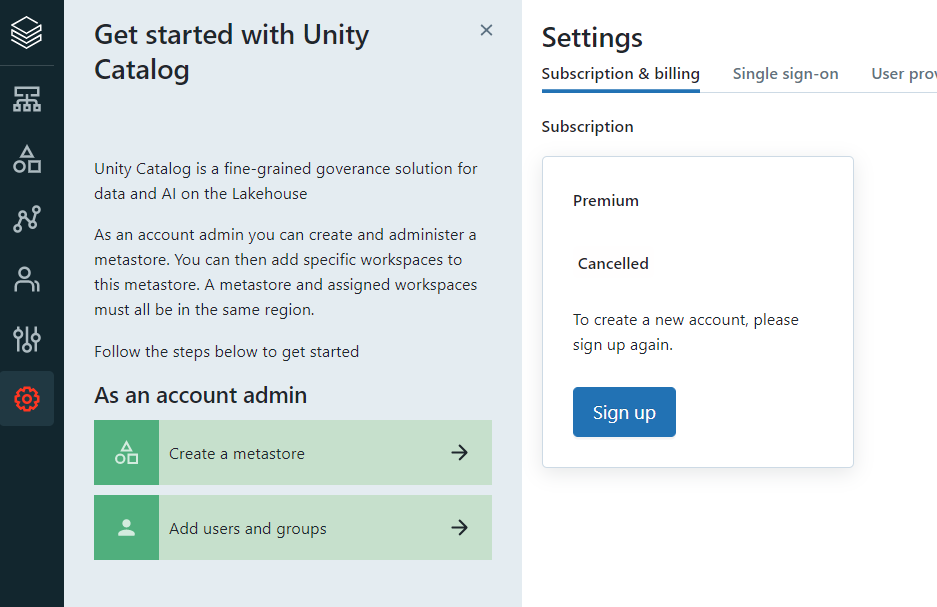Open the User management sidebar icon

pos(27,279)
